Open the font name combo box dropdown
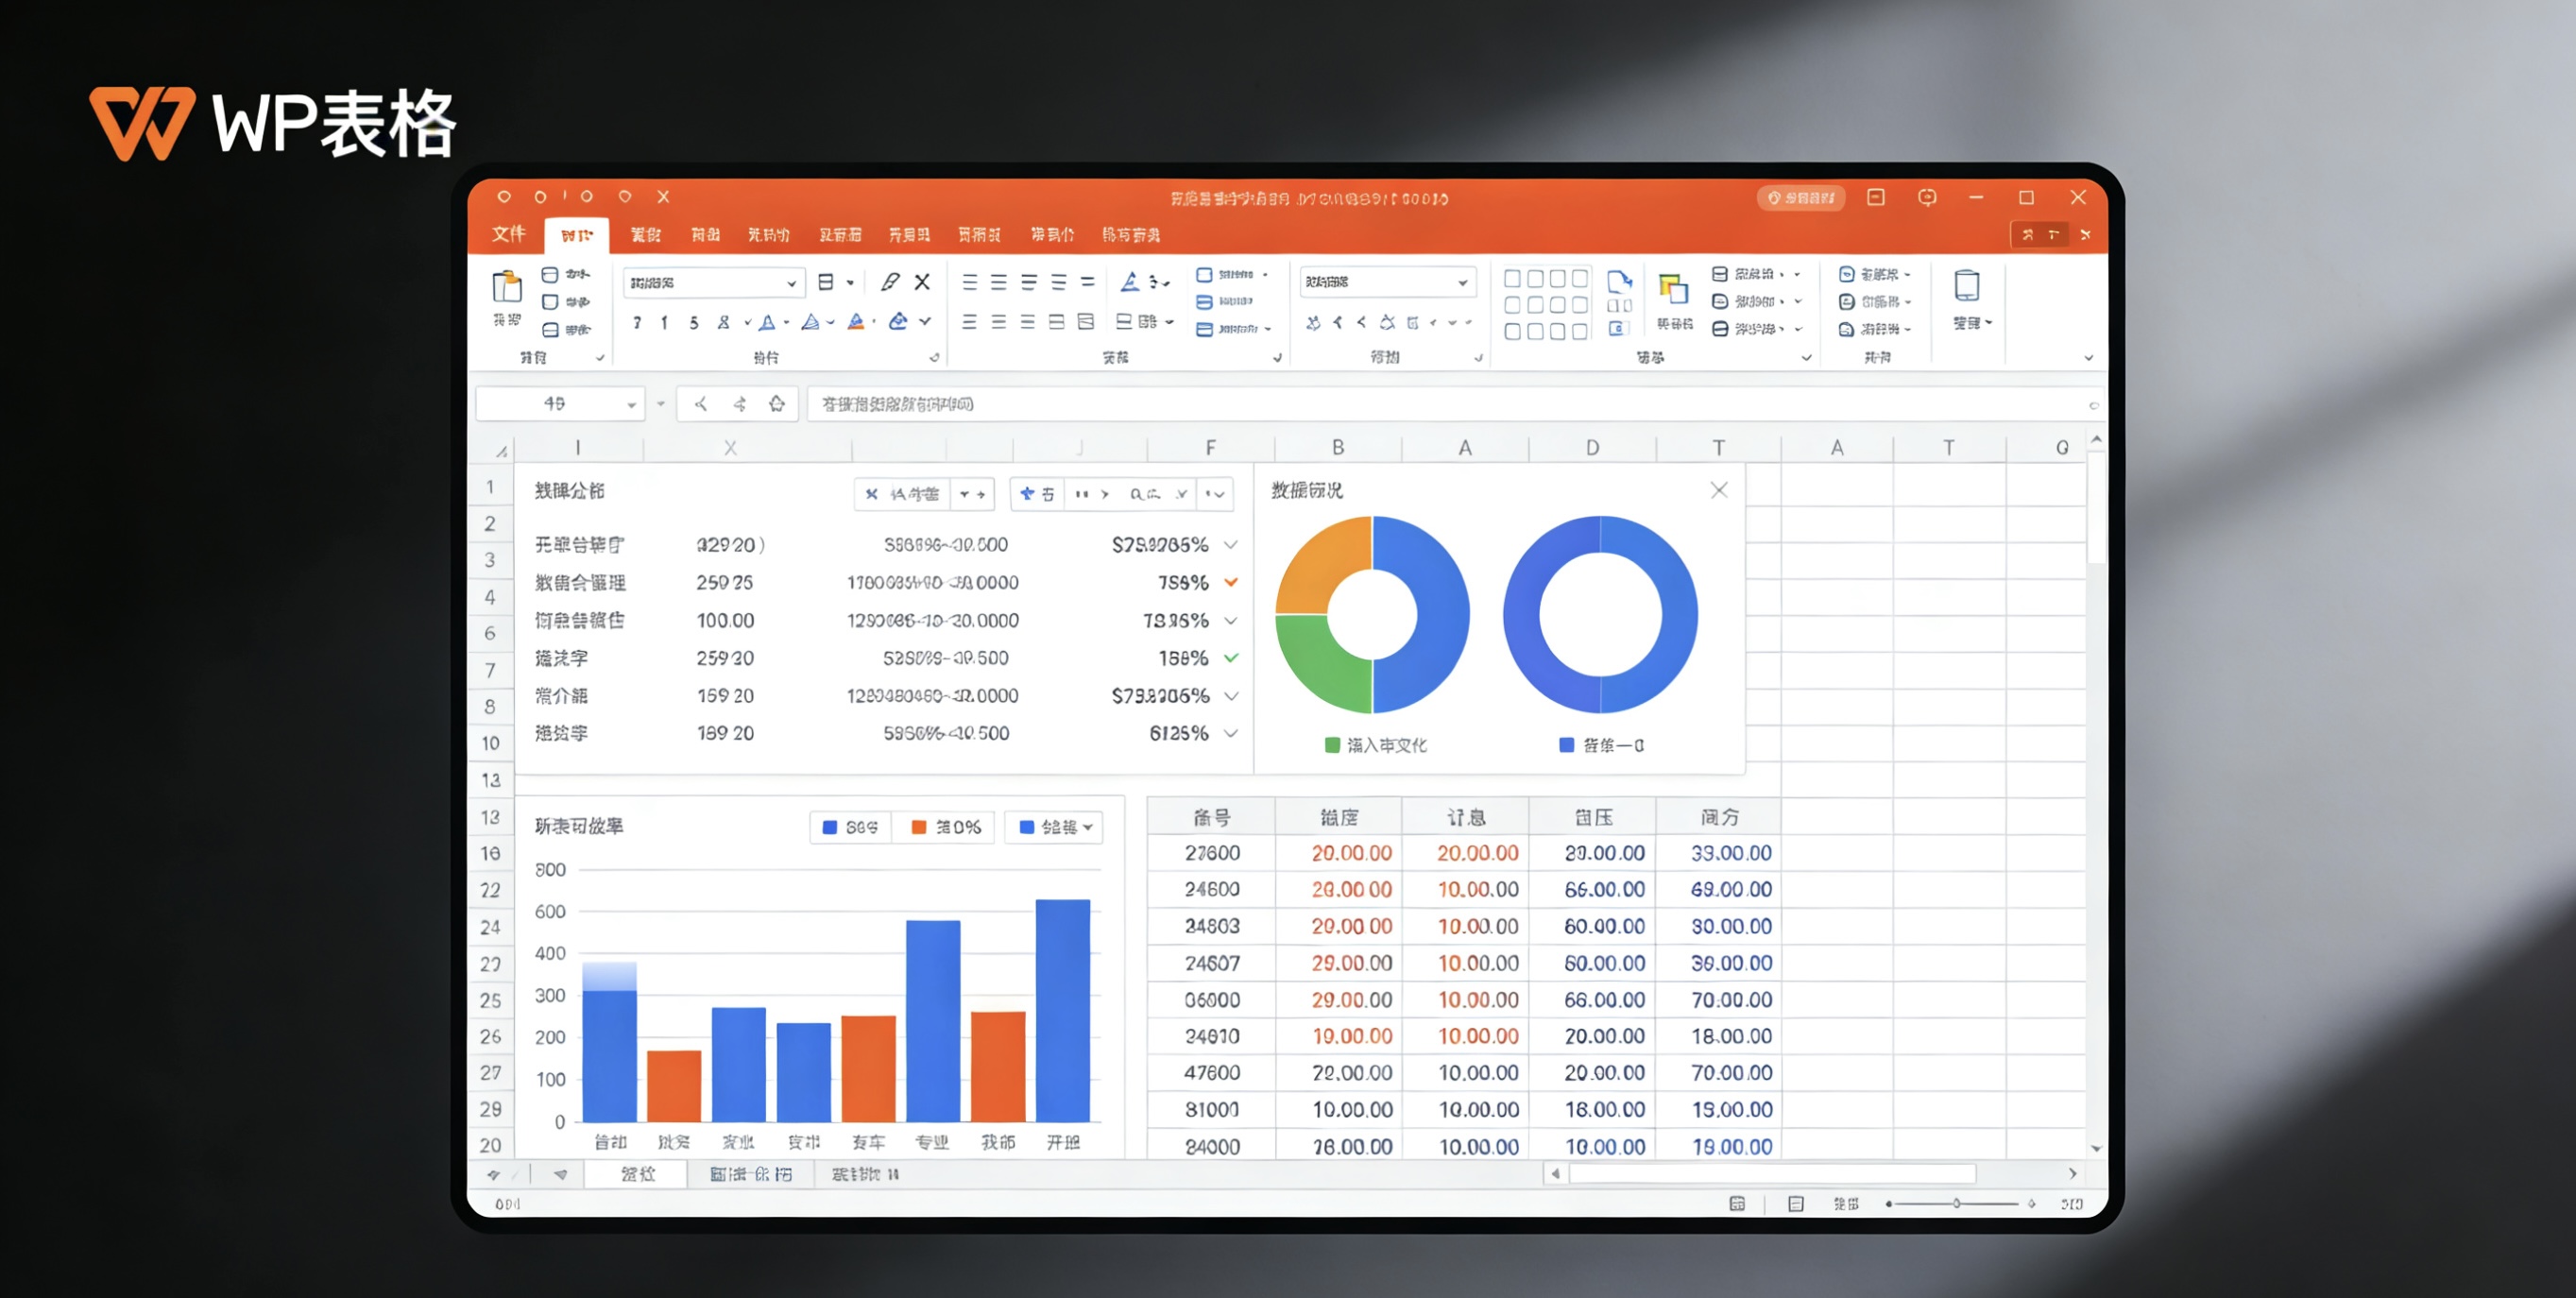The width and height of the screenshot is (2576, 1298). [x=791, y=283]
